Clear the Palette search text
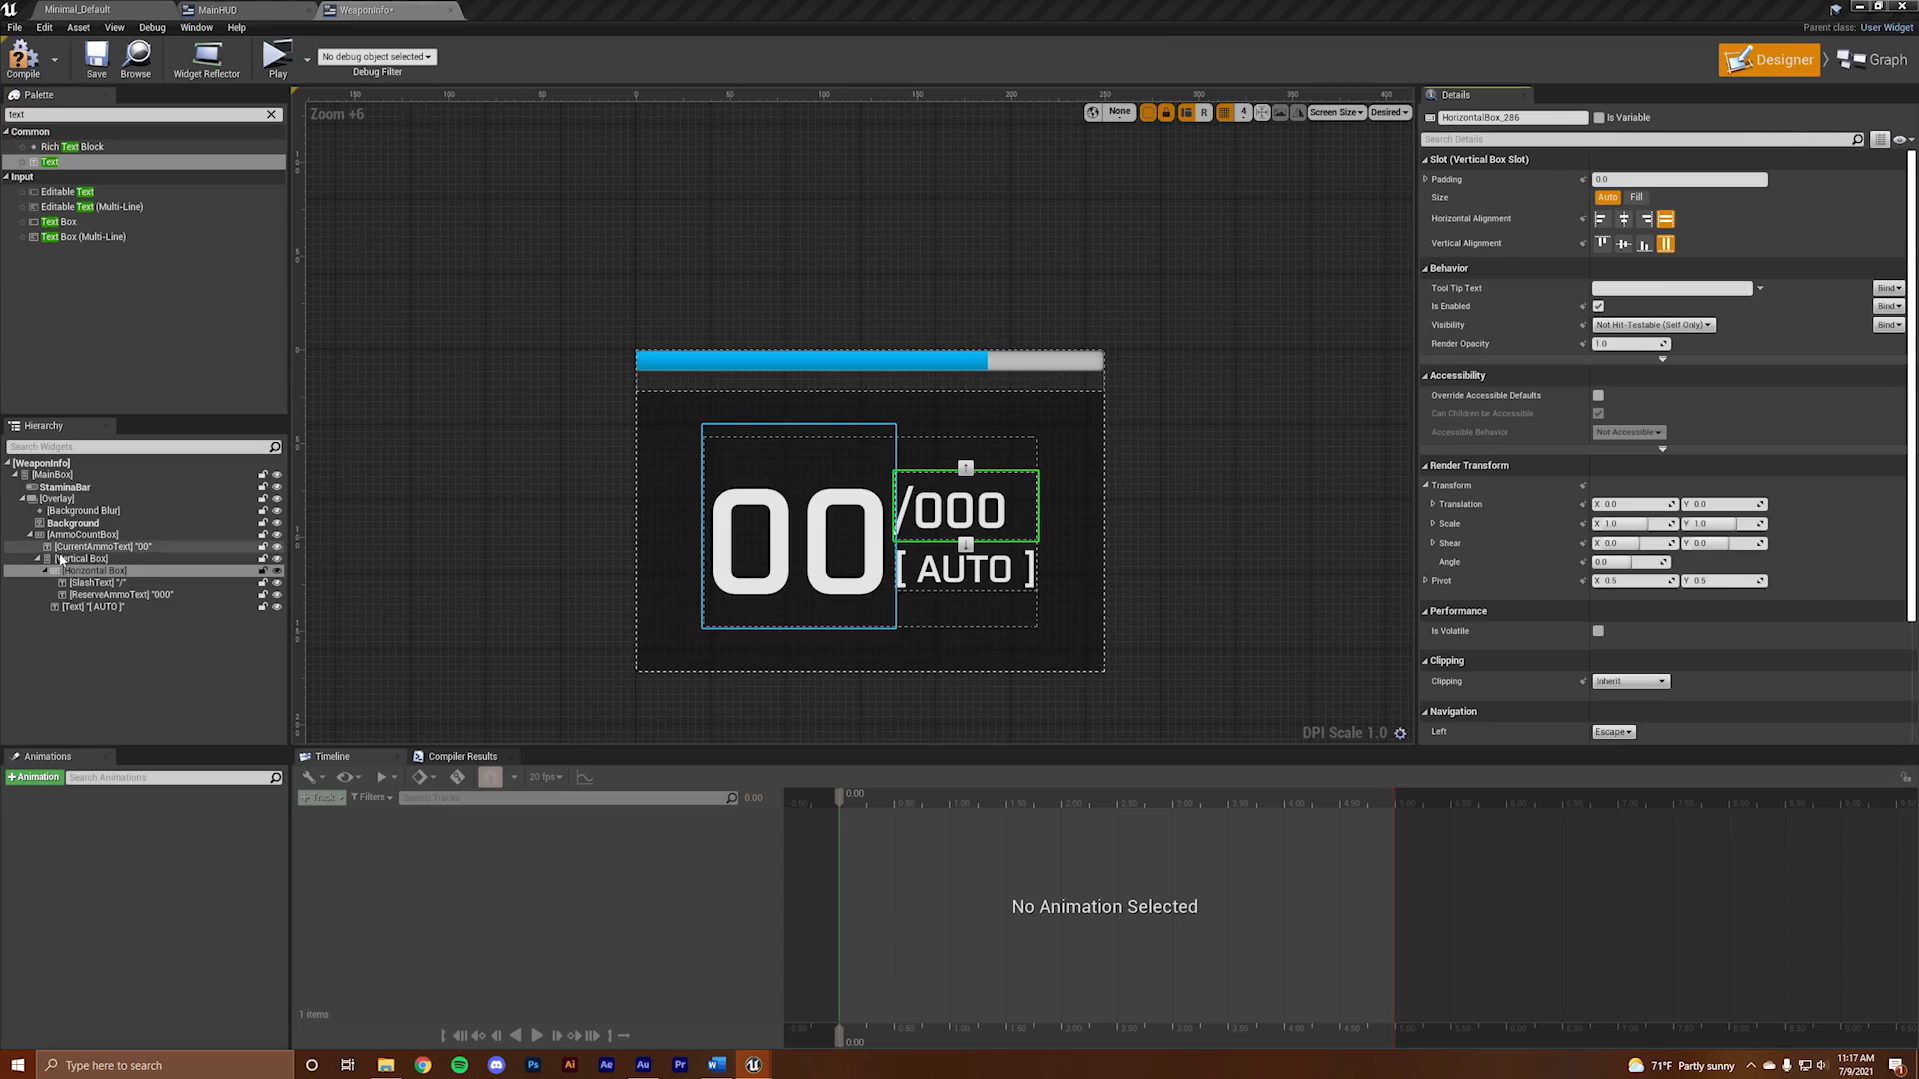Viewport: 1919px width, 1079px height. pyautogui.click(x=271, y=114)
